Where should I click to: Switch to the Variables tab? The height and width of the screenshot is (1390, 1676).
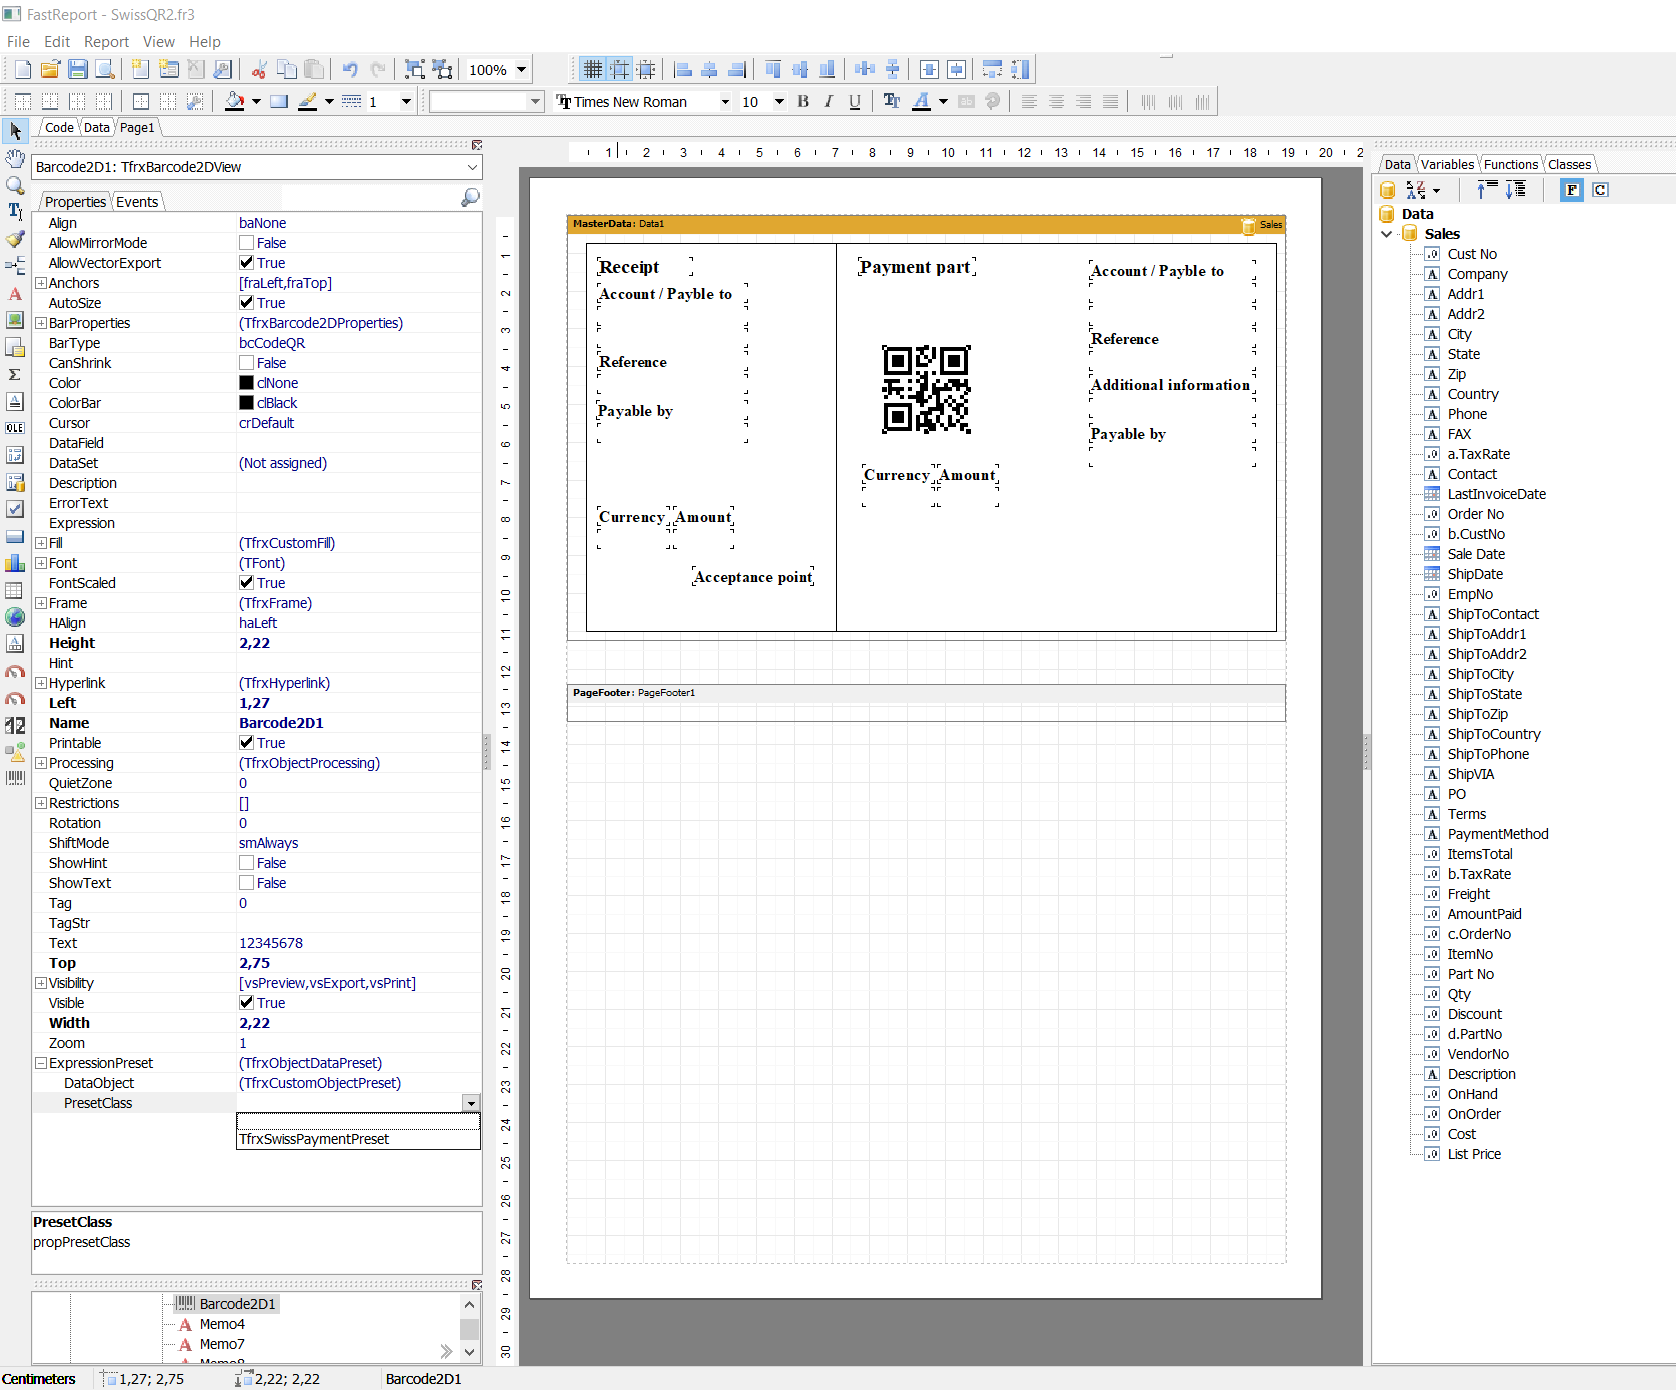(1446, 164)
